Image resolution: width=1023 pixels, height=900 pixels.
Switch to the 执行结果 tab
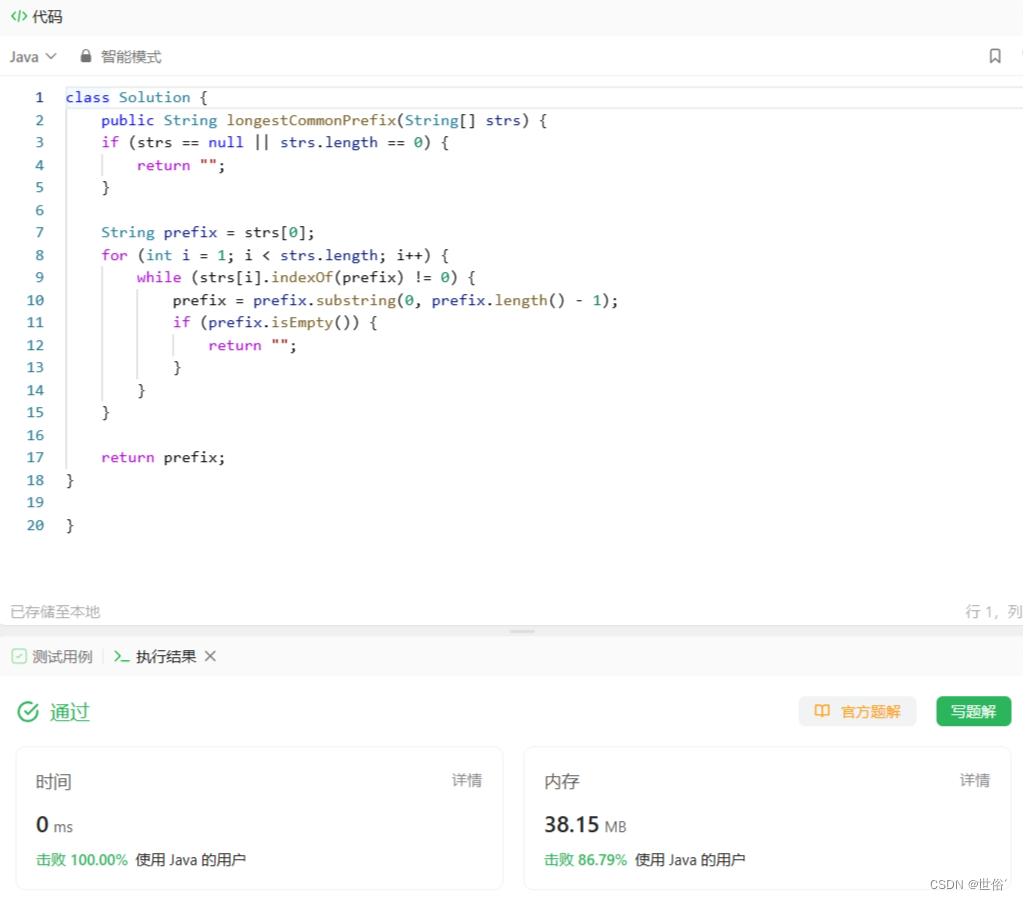[x=155, y=657]
